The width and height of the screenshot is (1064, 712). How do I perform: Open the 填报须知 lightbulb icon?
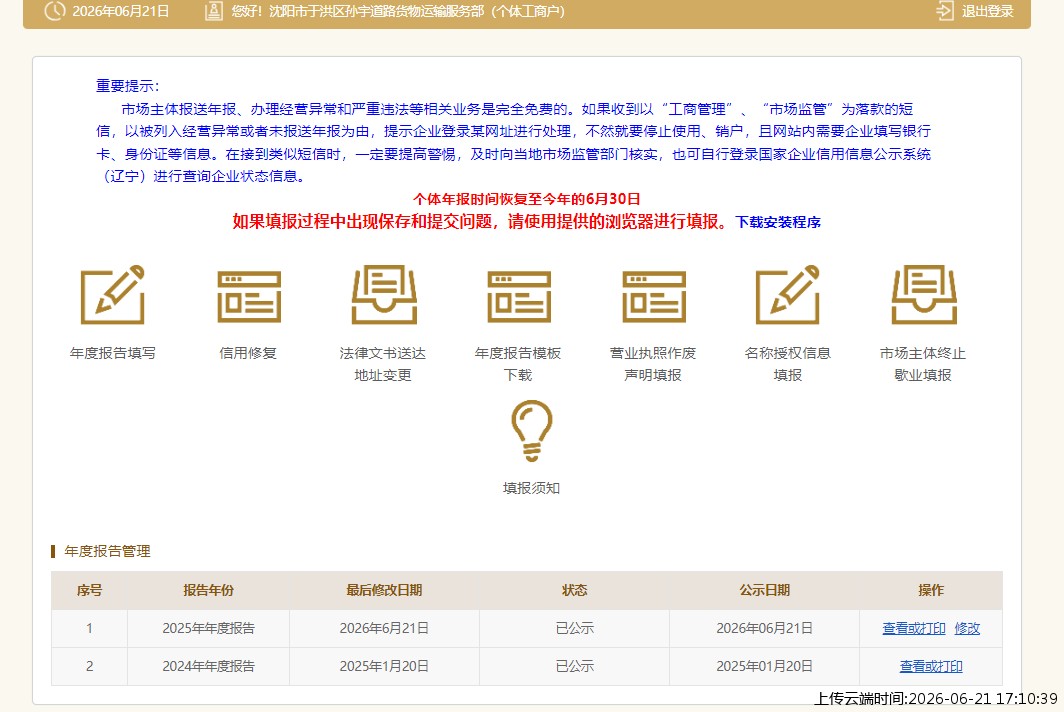tap(531, 432)
